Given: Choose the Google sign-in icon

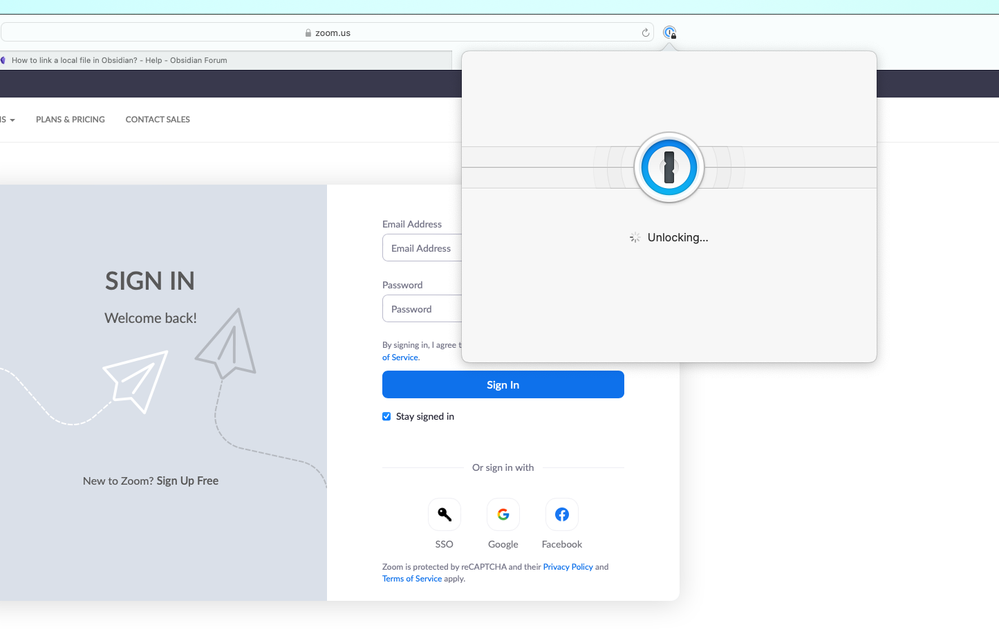Looking at the screenshot, I should coord(503,515).
